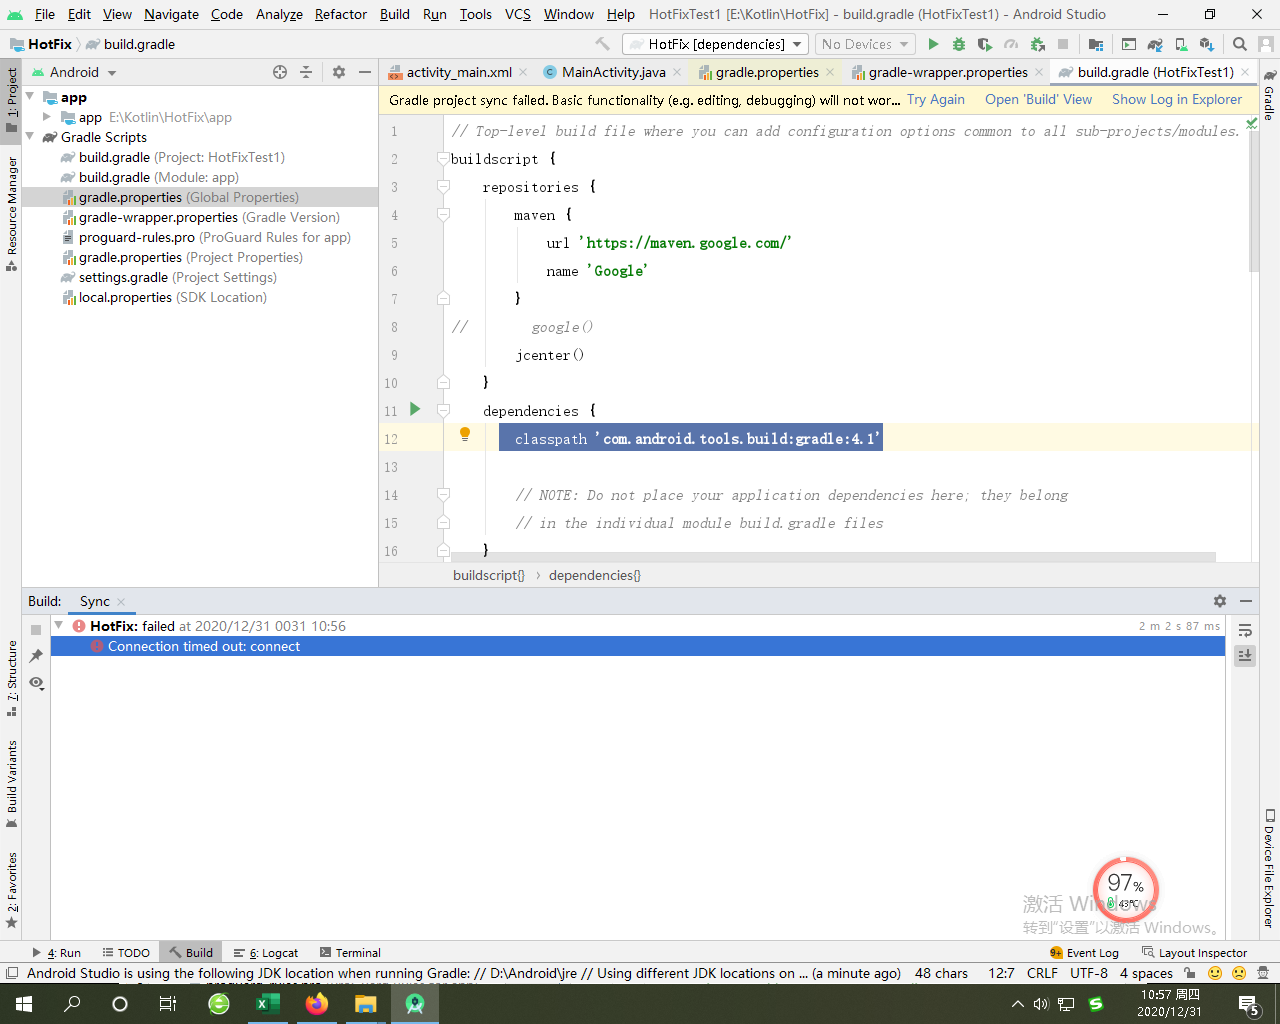Hide the project panel with minus icon
Viewport: 1280px width, 1024px height.
click(365, 72)
